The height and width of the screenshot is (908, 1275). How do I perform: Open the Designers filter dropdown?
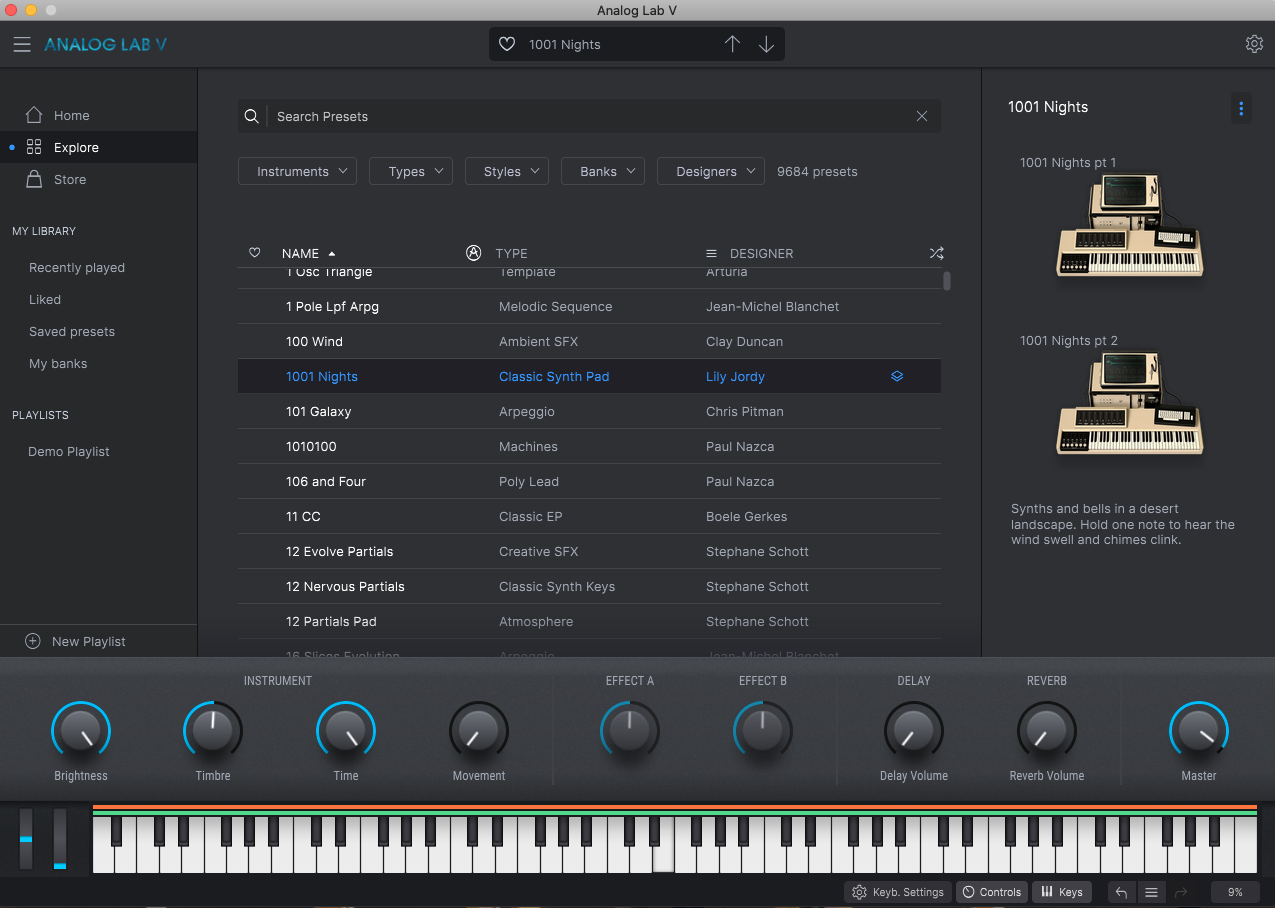pos(710,172)
